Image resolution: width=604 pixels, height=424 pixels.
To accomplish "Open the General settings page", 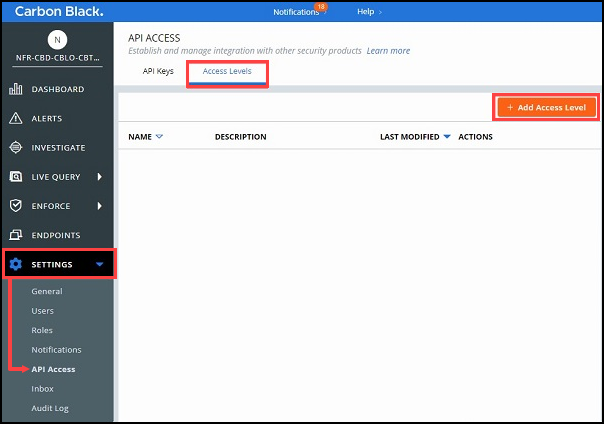I will pos(47,292).
